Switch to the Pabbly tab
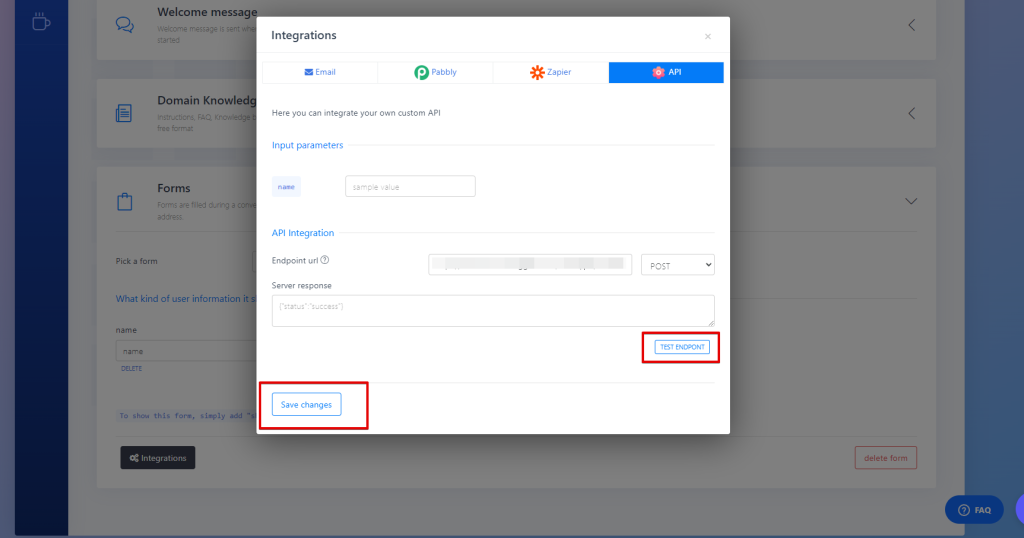The width and height of the screenshot is (1024, 538). (x=435, y=72)
